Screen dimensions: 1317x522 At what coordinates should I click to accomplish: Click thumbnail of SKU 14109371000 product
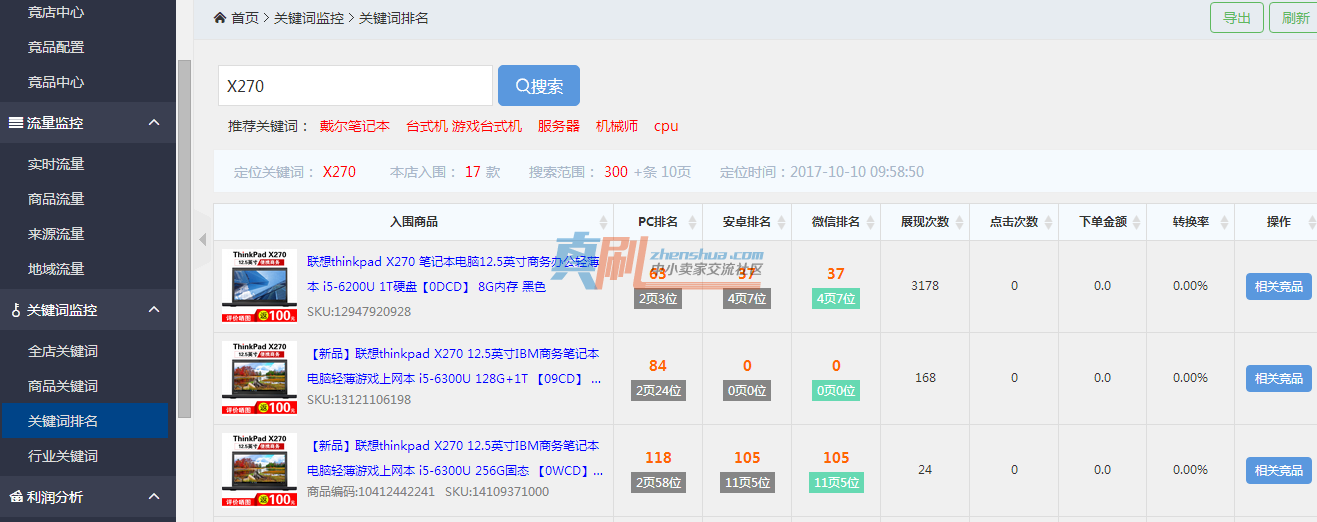[x=259, y=470]
